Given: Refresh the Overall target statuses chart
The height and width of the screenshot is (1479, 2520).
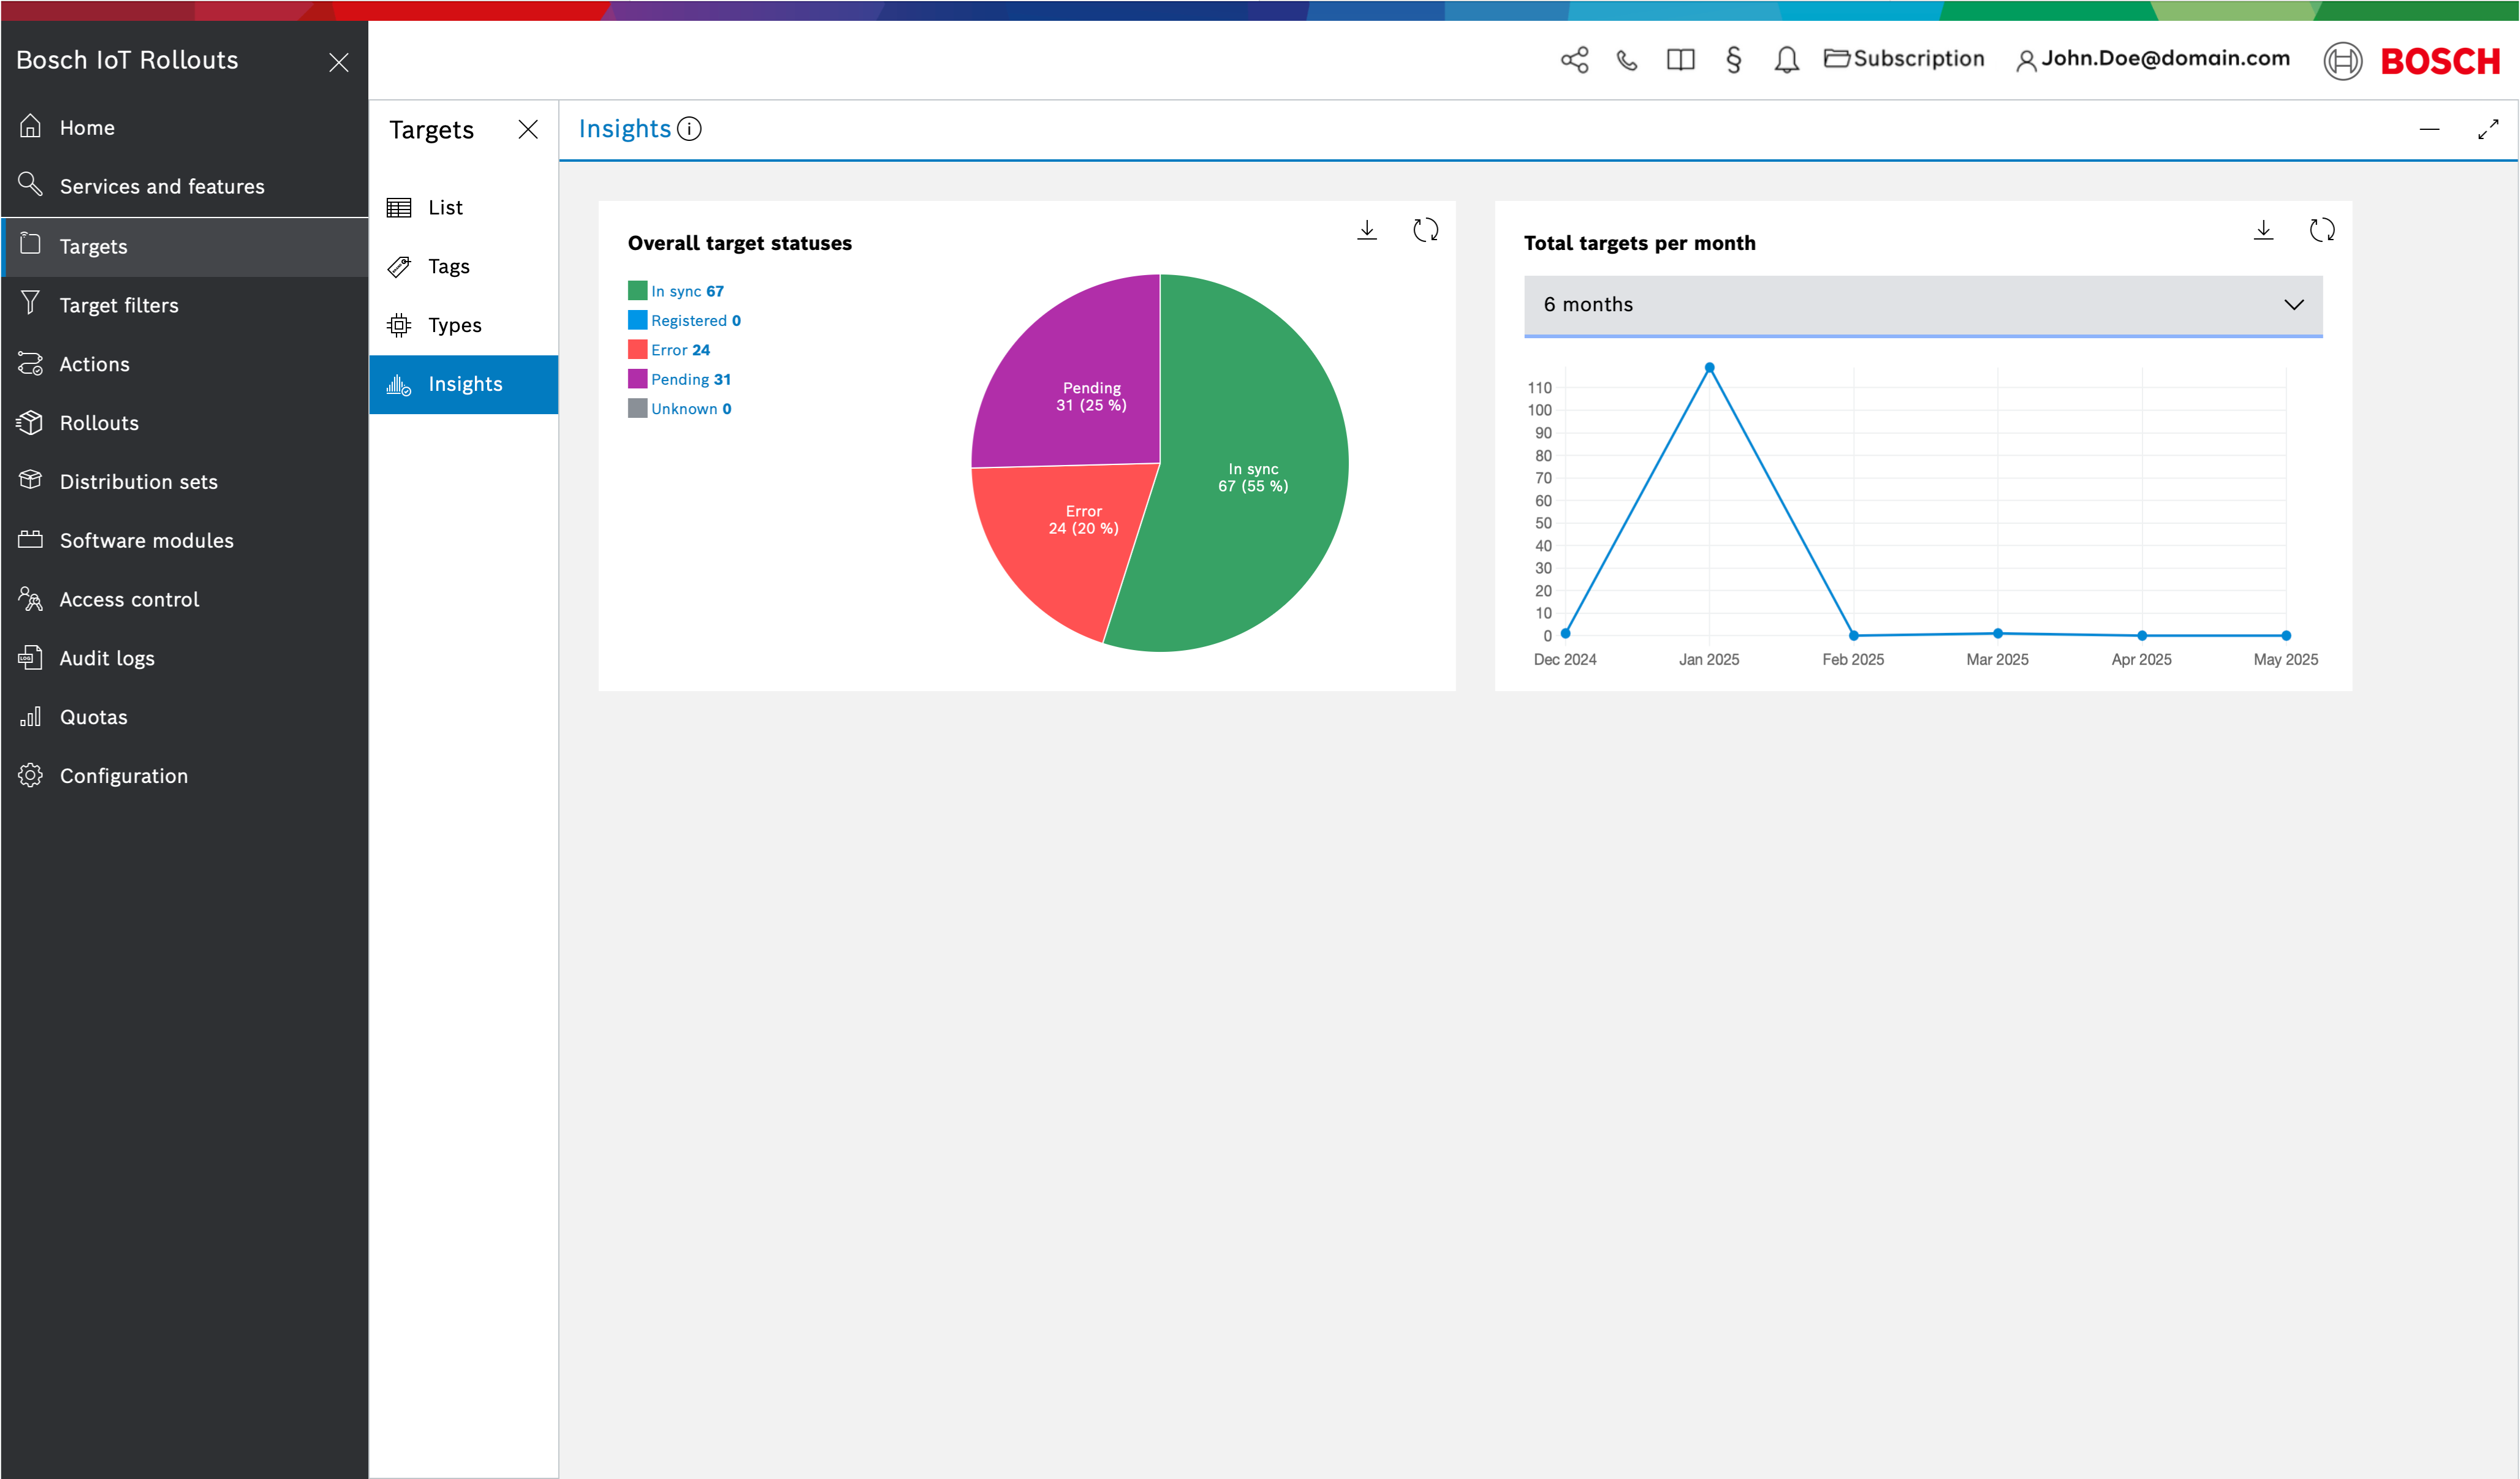Looking at the screenshot, I should click(x=1425, y=230).
